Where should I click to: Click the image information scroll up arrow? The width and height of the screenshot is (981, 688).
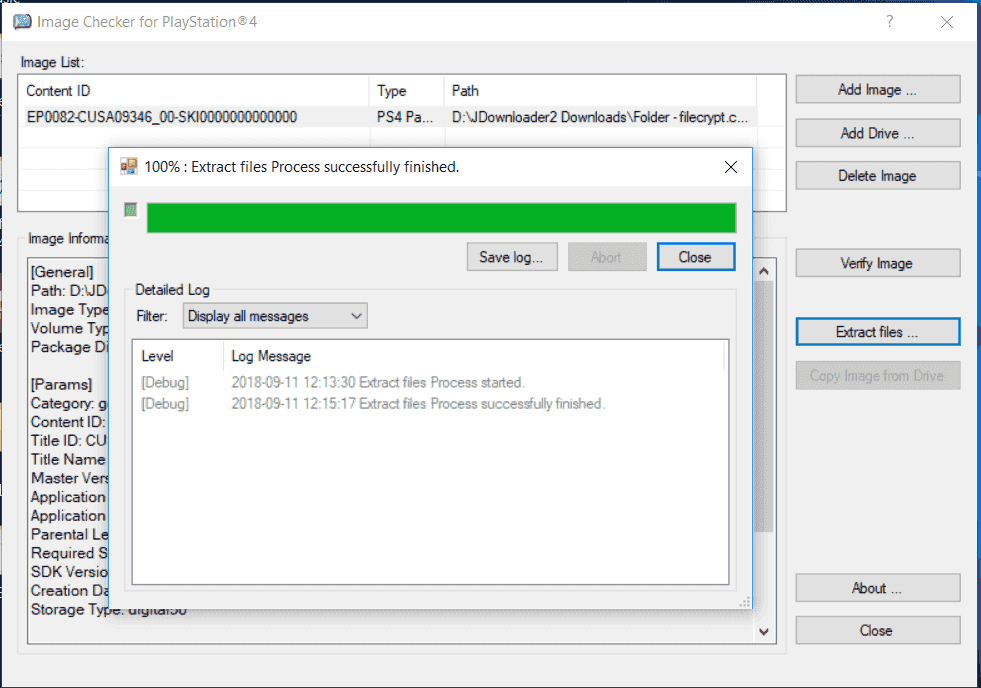[x=763, y=271]
